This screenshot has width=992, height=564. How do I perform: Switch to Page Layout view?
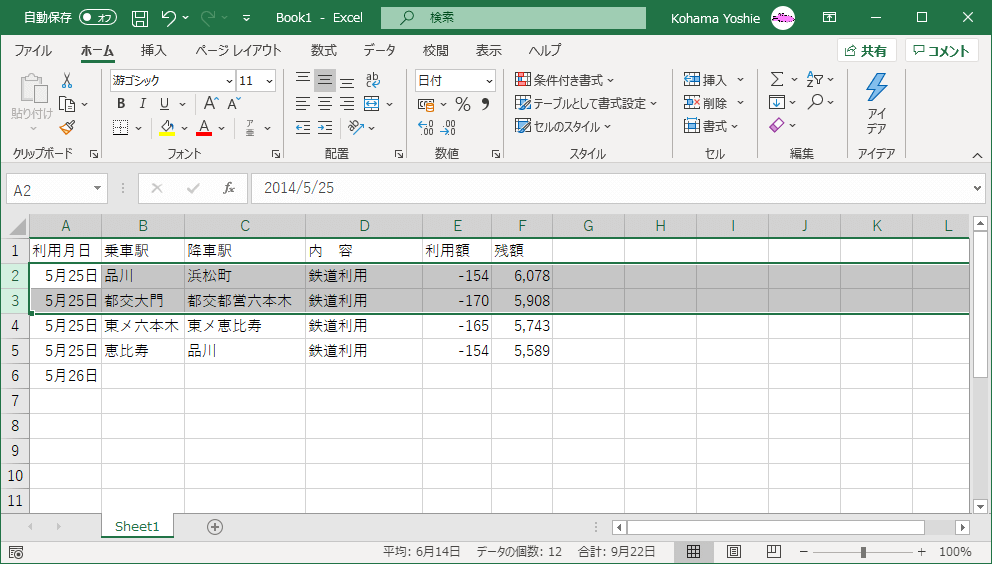click(x=734, y=552)
